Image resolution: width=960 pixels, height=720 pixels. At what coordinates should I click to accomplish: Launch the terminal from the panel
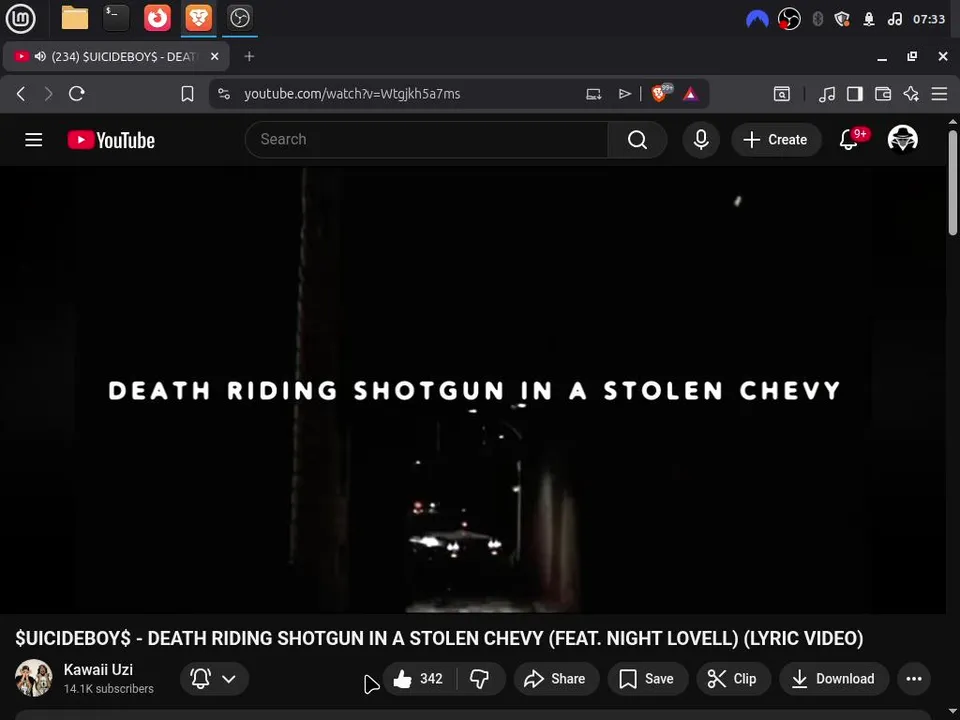pyautogui.click(x=116, y=18)
